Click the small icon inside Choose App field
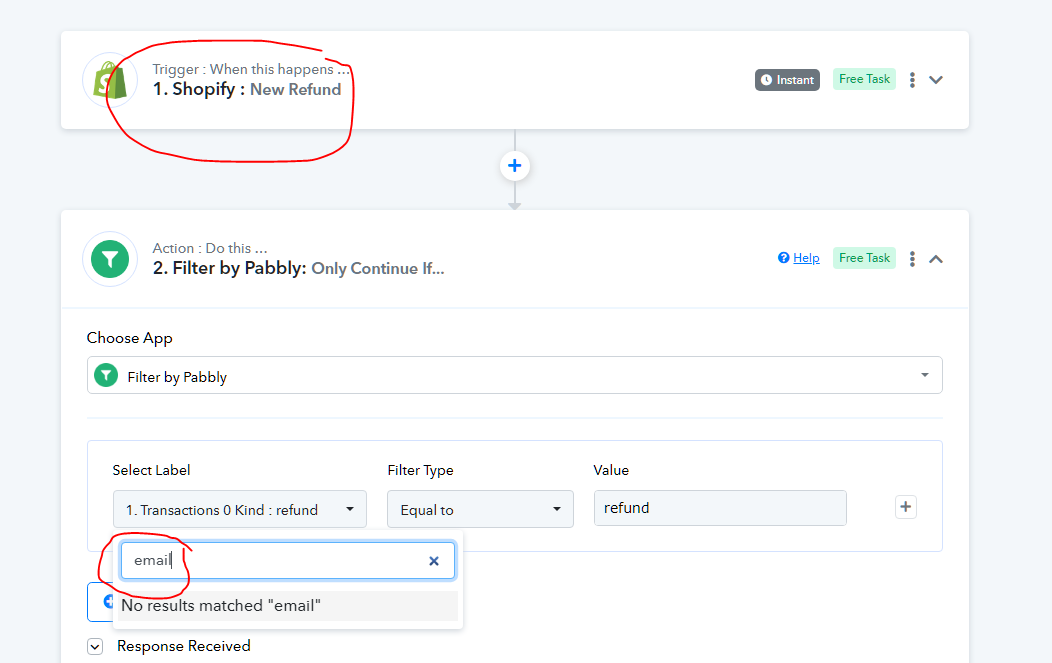 [106, 375]
